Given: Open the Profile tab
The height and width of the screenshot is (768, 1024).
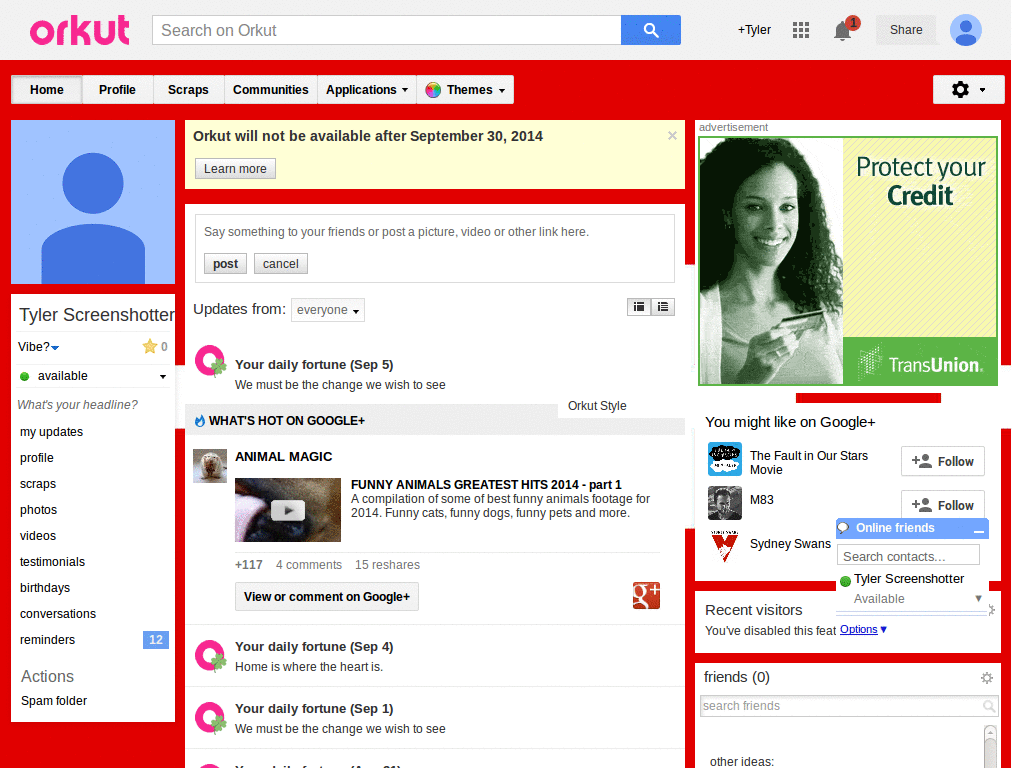Looking at the screenshot, I should [x=118, y=89].
